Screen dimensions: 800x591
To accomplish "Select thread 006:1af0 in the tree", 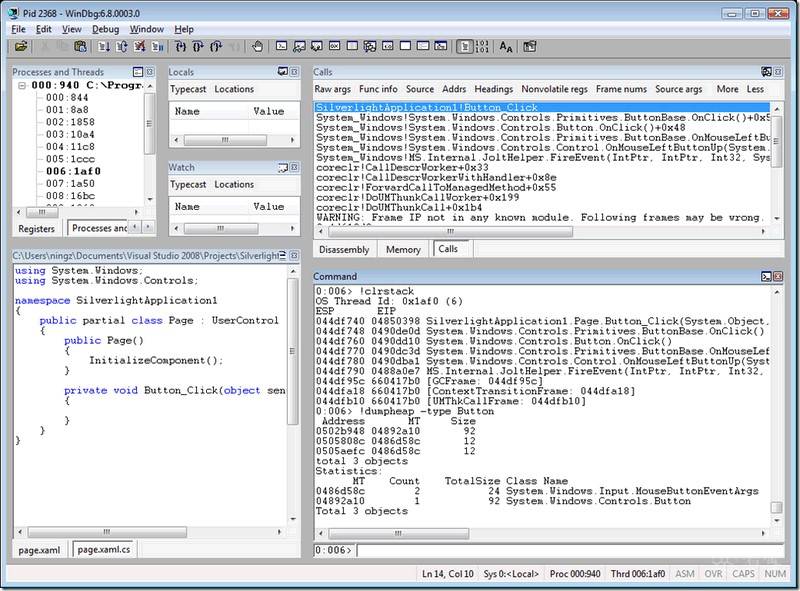I will 73,171.
